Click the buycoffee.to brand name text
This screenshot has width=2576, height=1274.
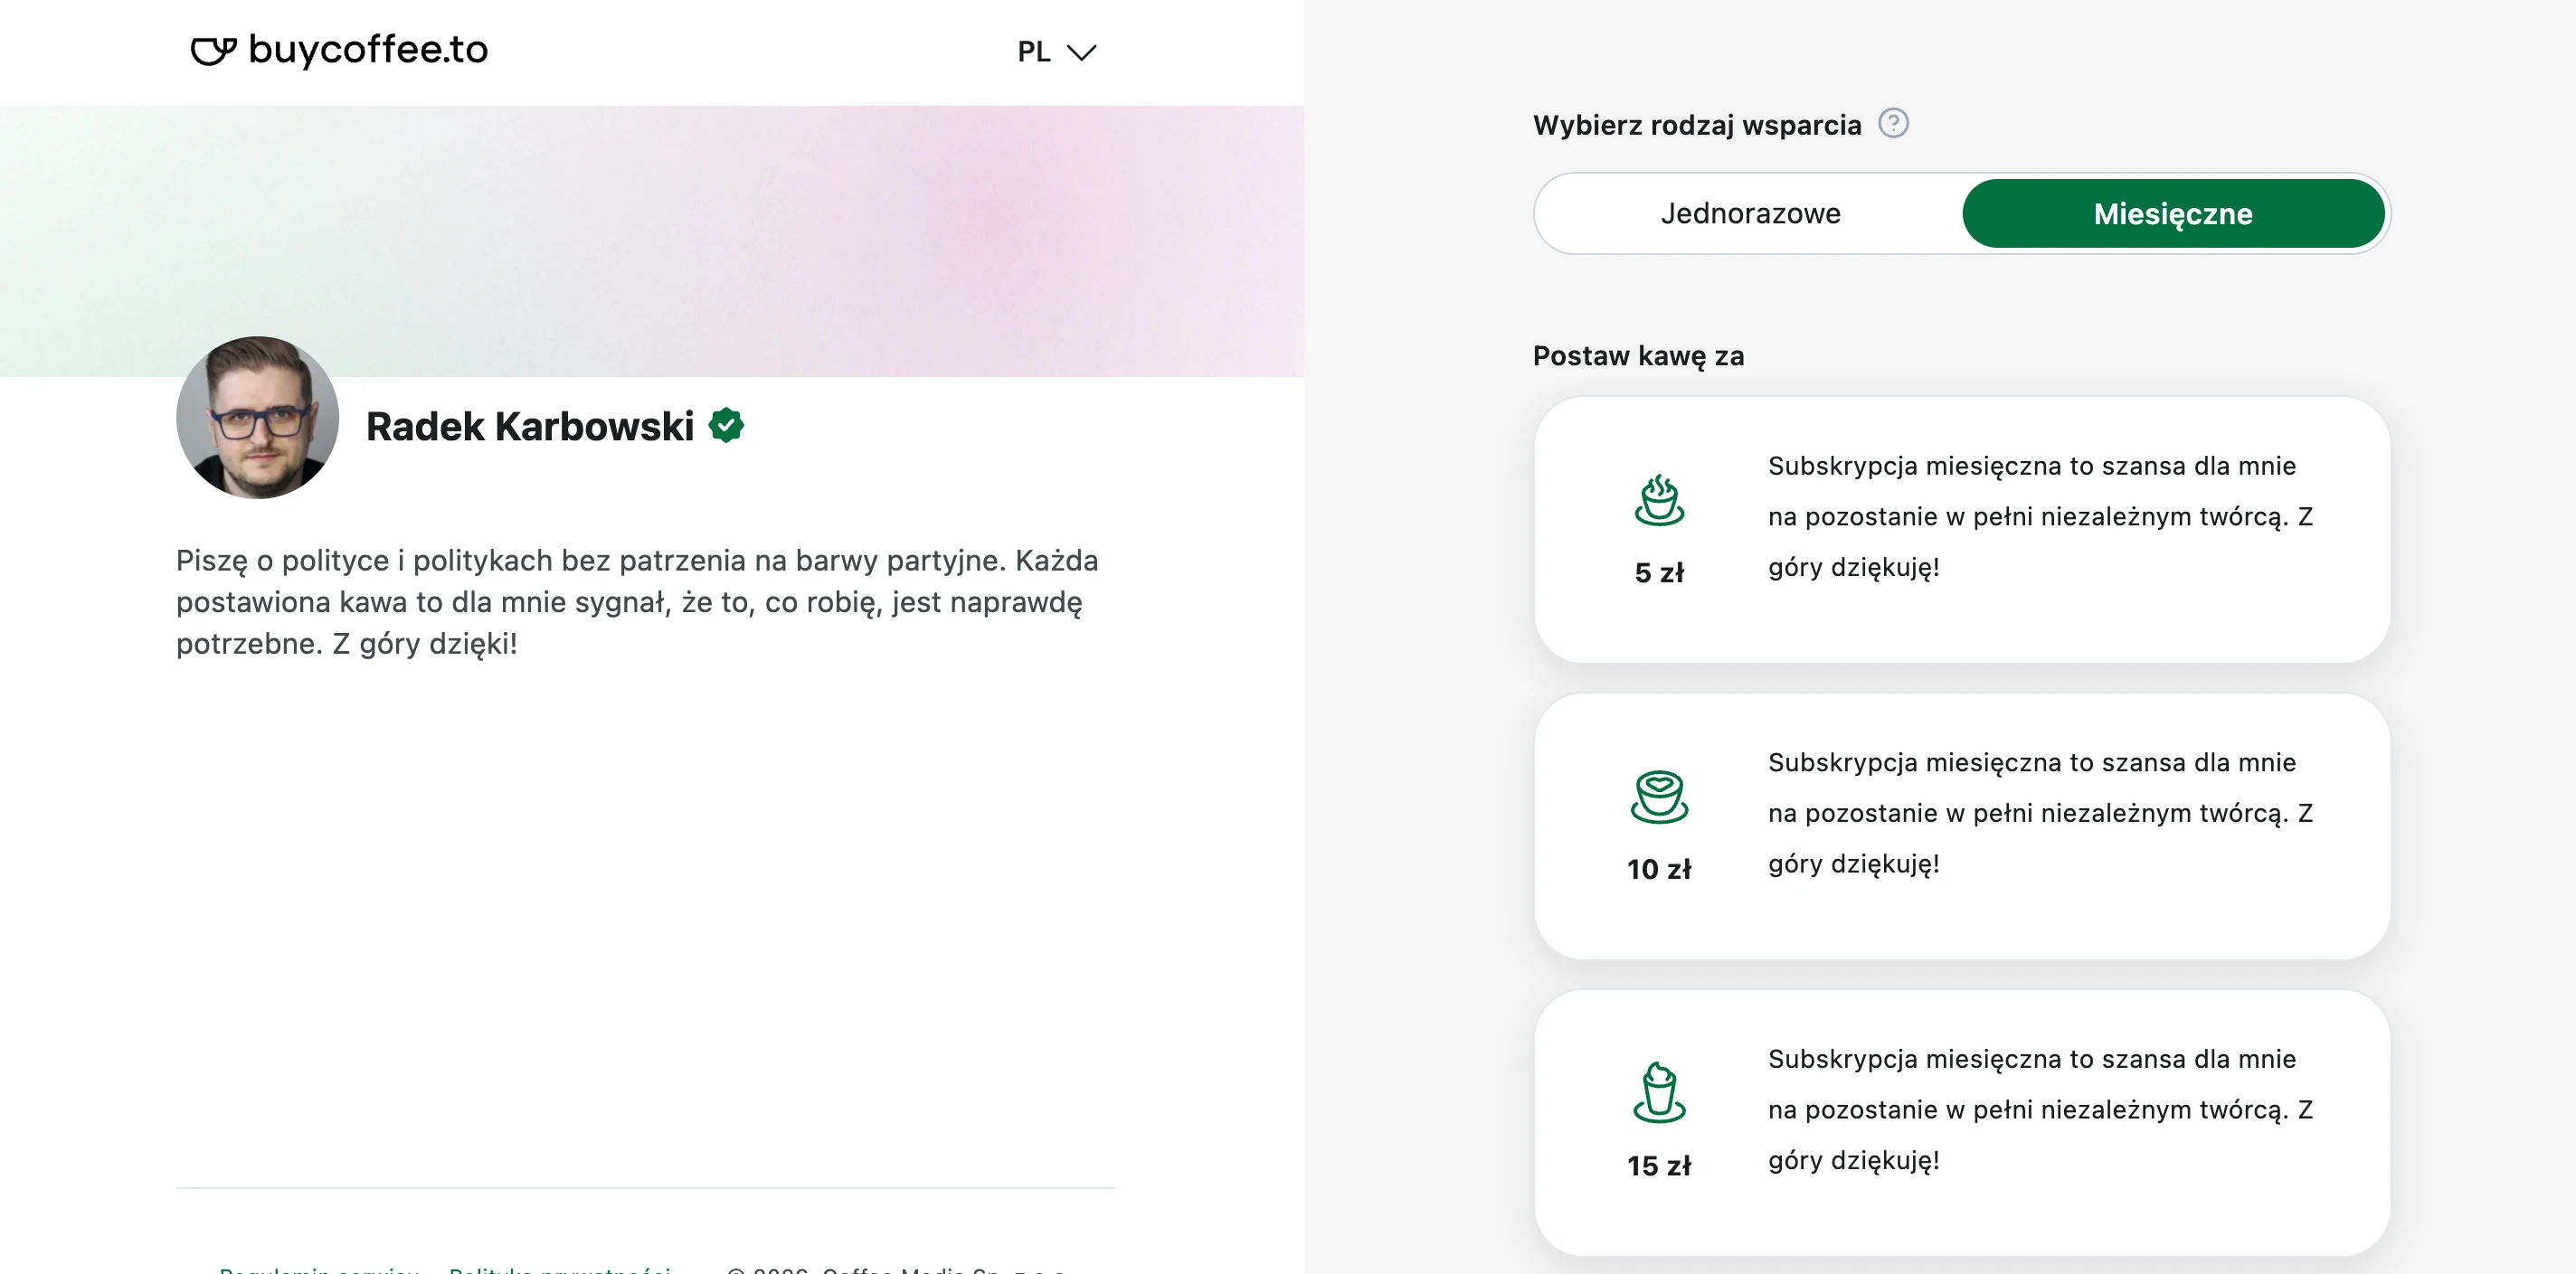[368, 49]
